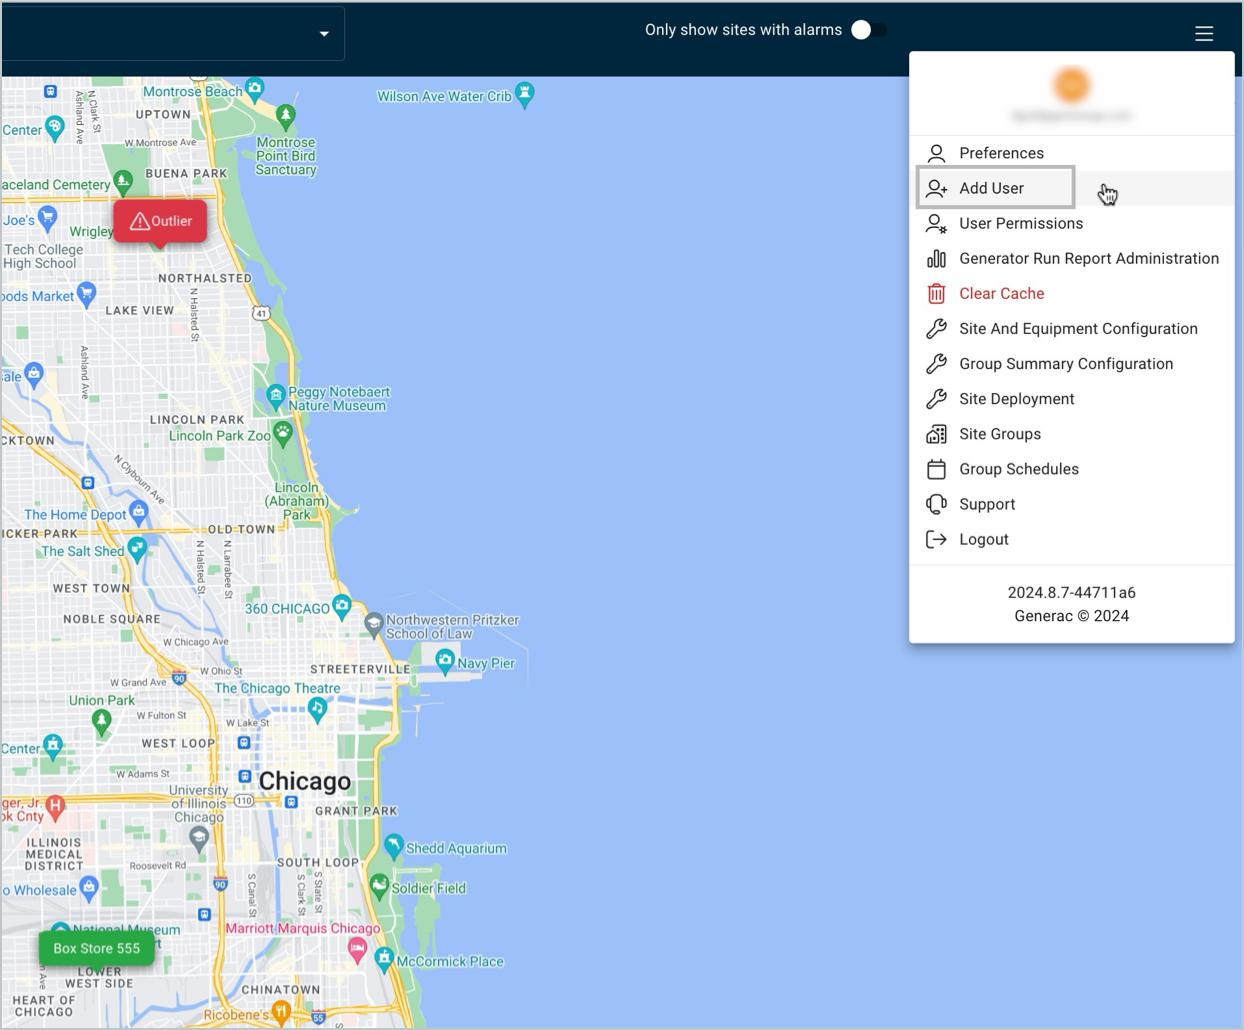Click the Clear Cache trash icon
The width and height of the screenshot is (1244, 1030).
(936, 294)
